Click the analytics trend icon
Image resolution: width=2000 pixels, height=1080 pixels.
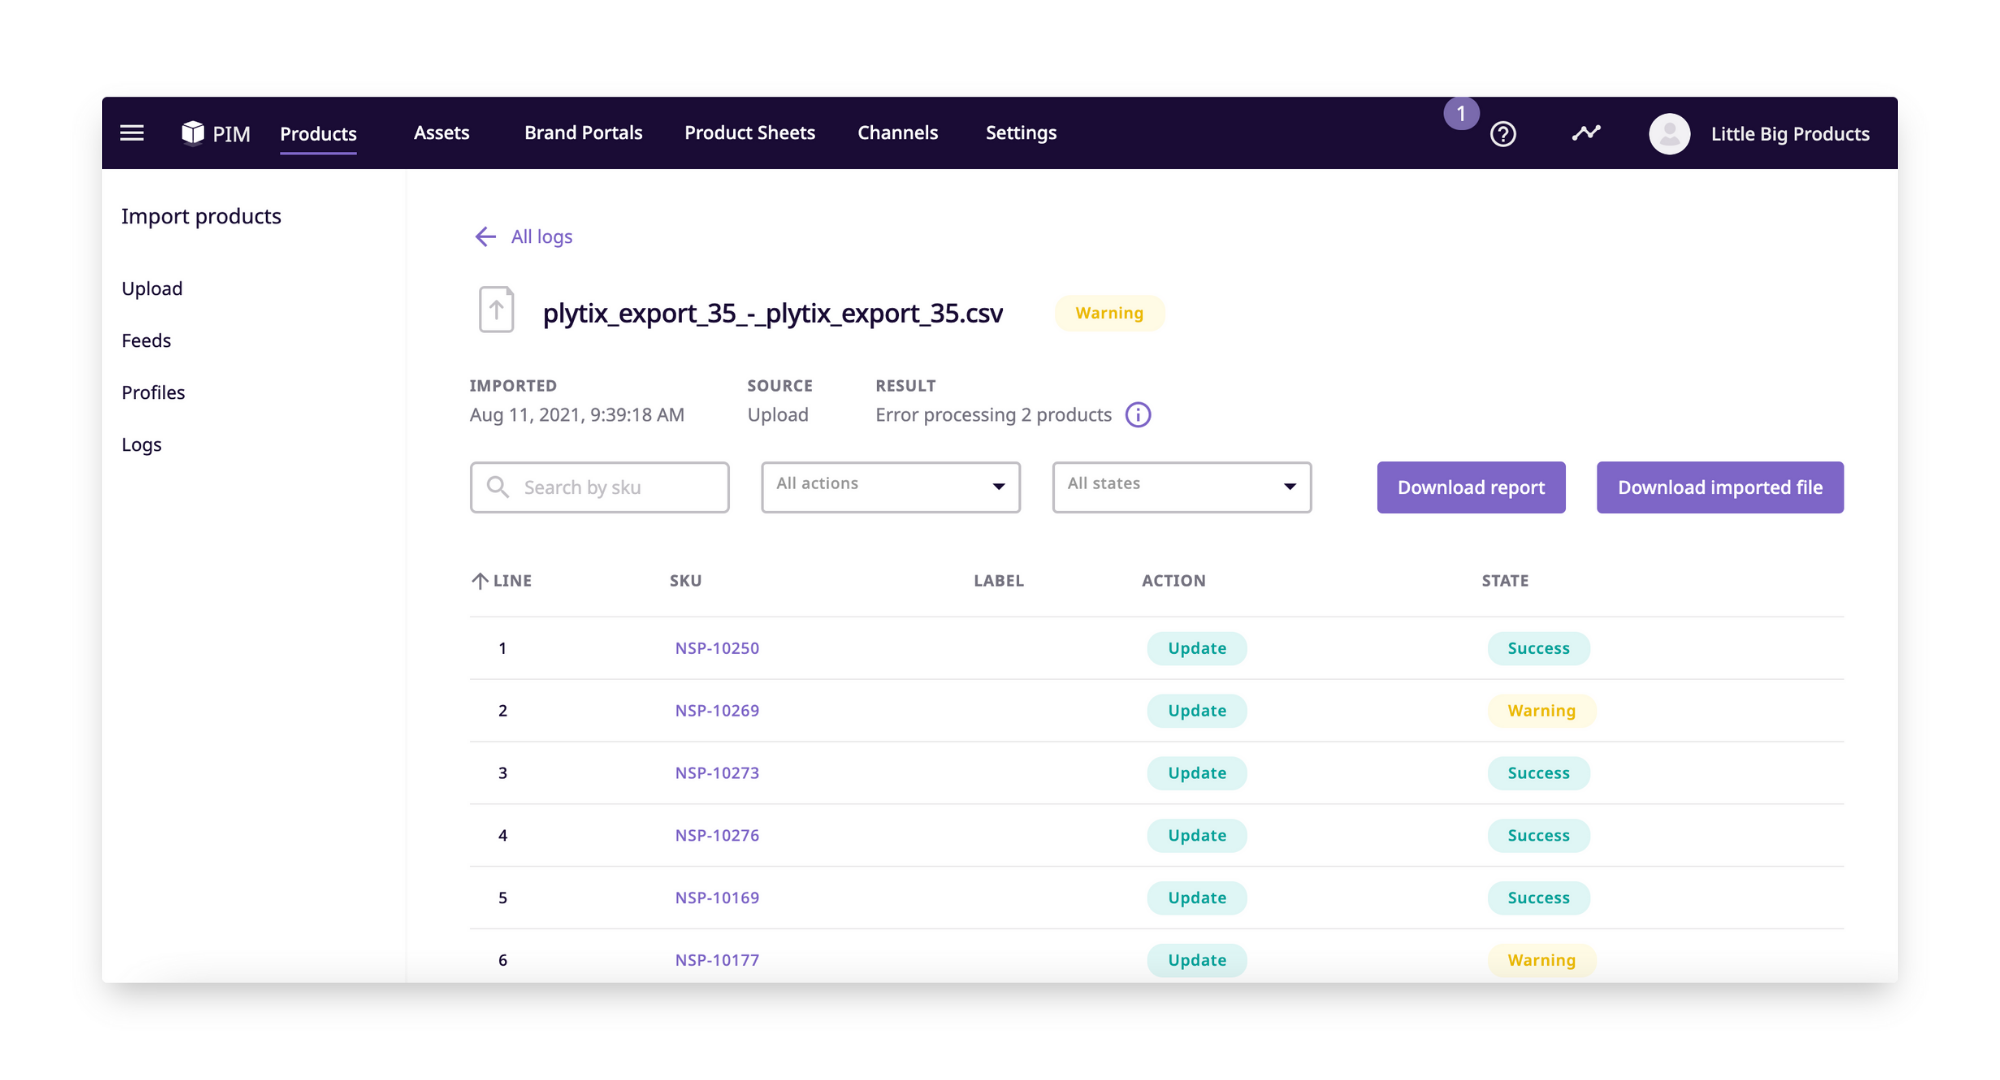(x=1585, y=132)
